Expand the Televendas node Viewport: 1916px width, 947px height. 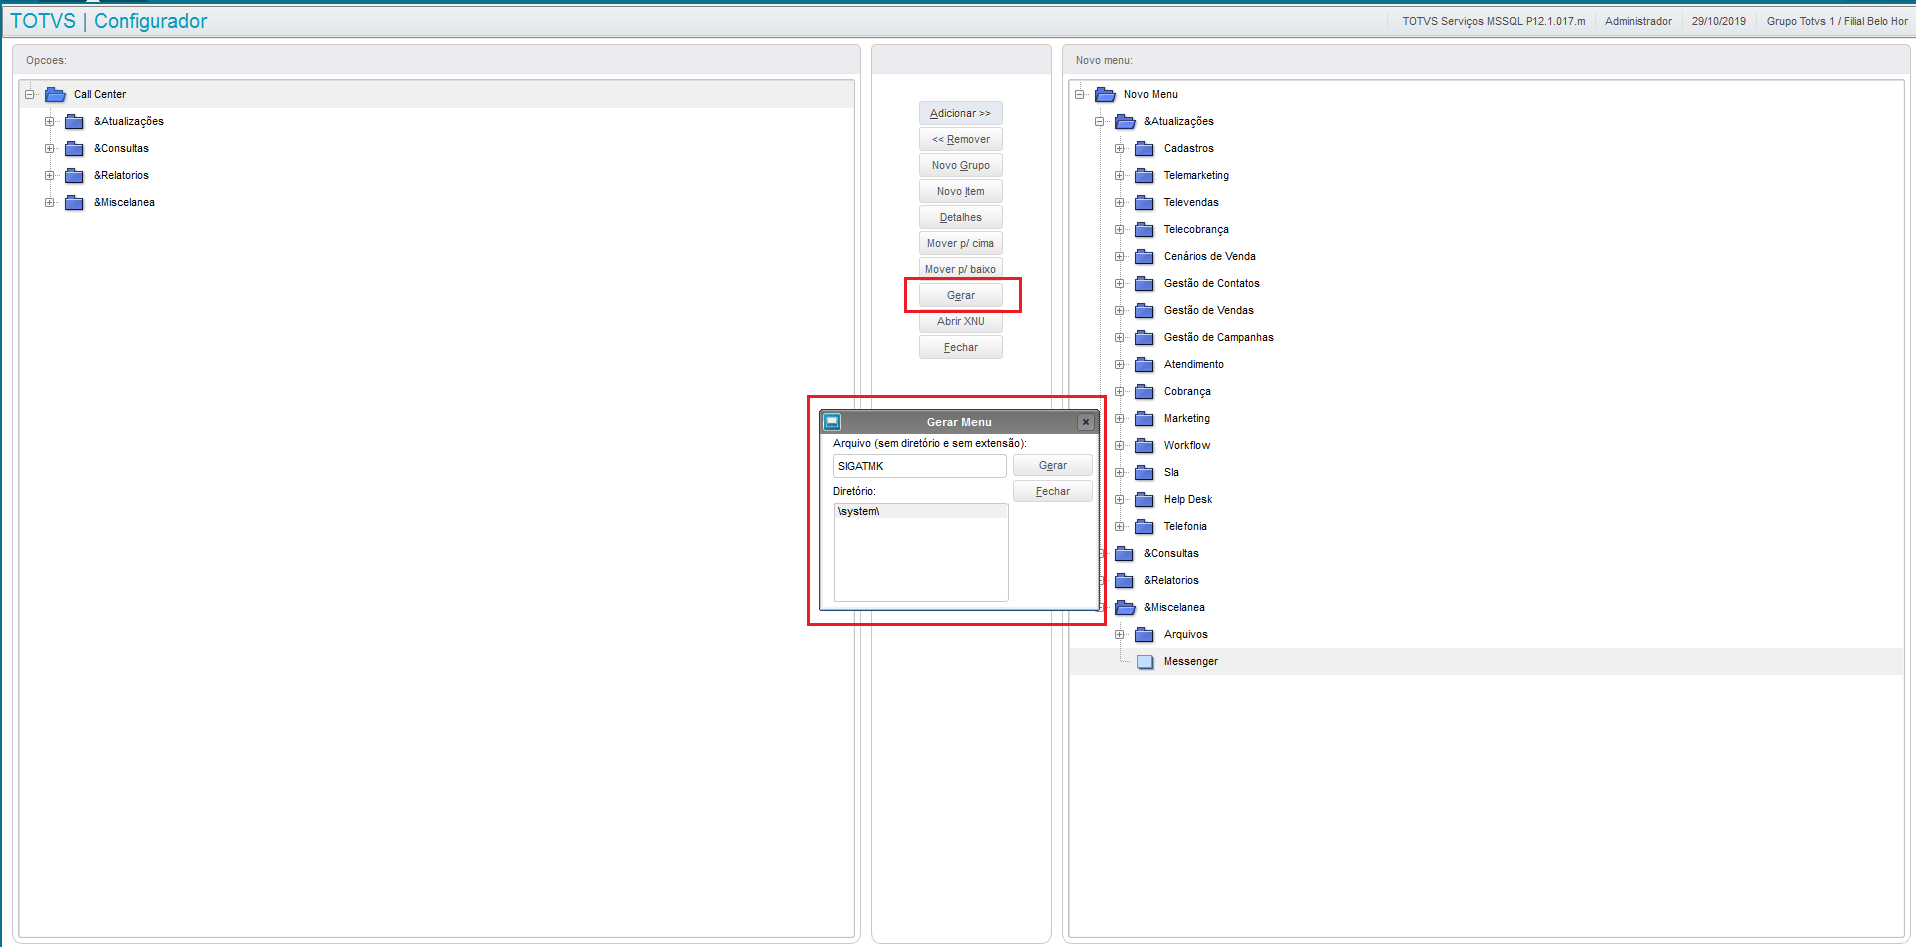point(1119,202)
